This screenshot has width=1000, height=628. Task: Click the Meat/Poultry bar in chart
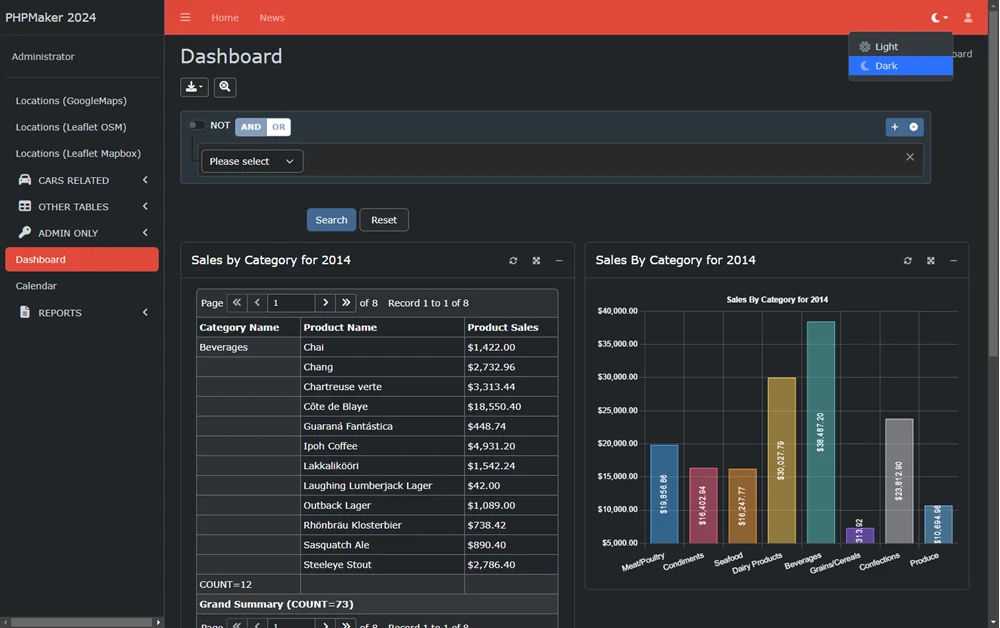pos(664,494)
